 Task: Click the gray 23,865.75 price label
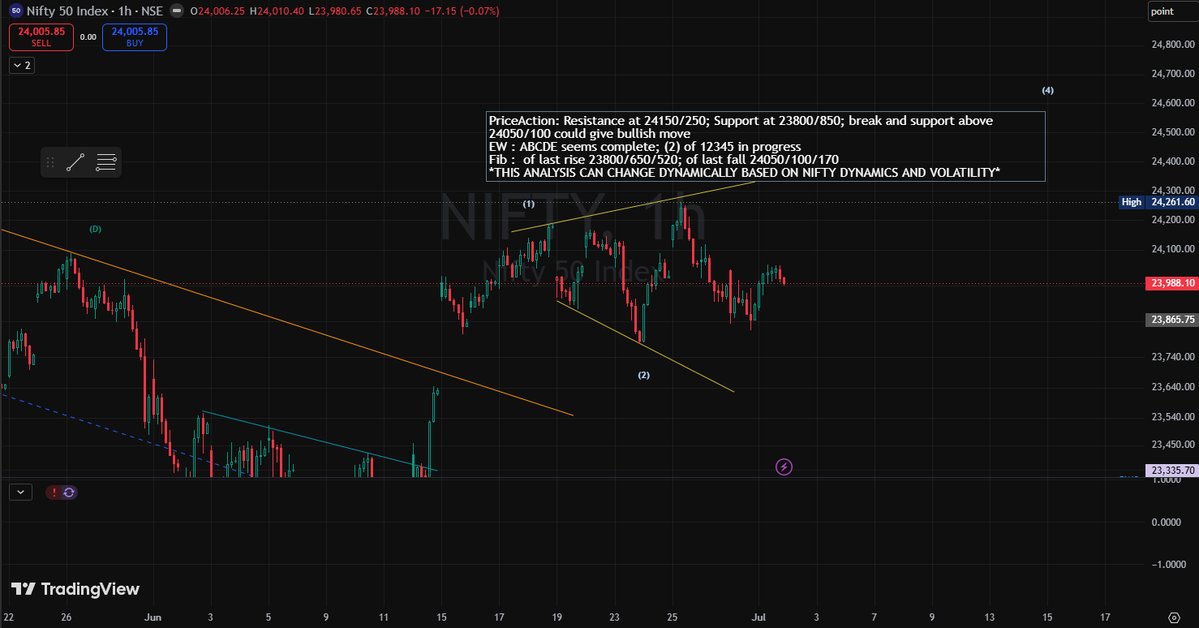[1171, 320]
